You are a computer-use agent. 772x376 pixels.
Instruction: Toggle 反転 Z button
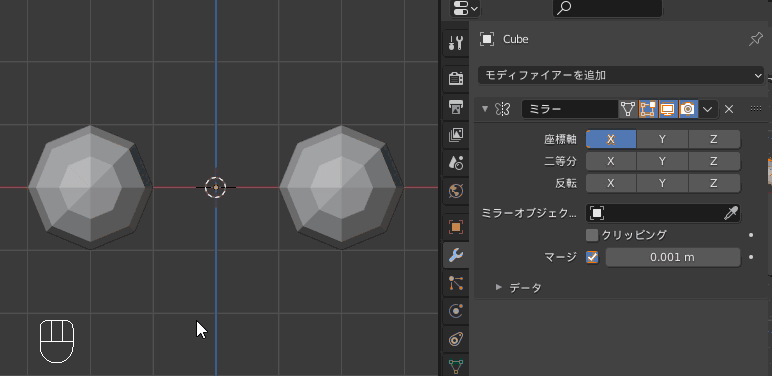point(714,184)
